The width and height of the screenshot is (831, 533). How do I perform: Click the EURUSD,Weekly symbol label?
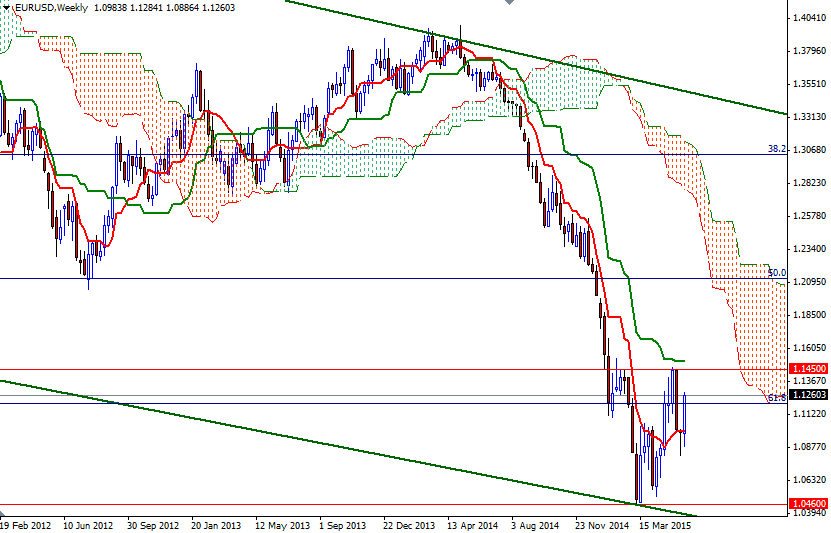pyautogui.click(x=50, y=7)
